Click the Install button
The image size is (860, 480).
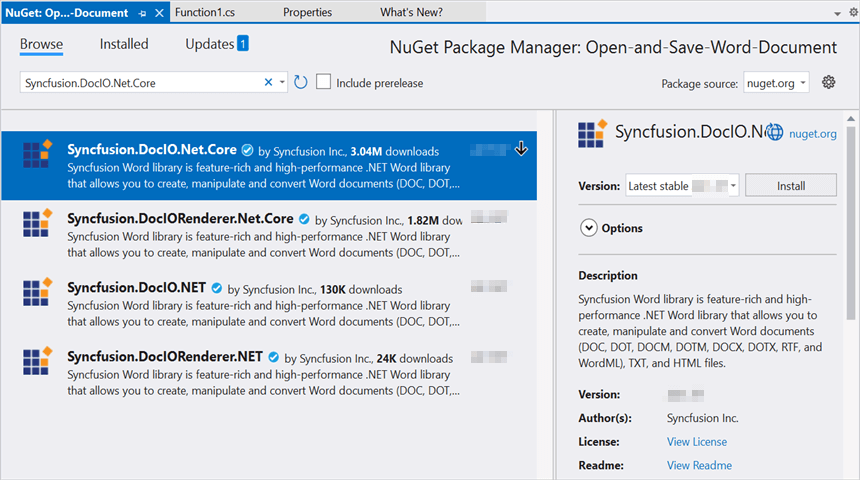pos(791,185)
